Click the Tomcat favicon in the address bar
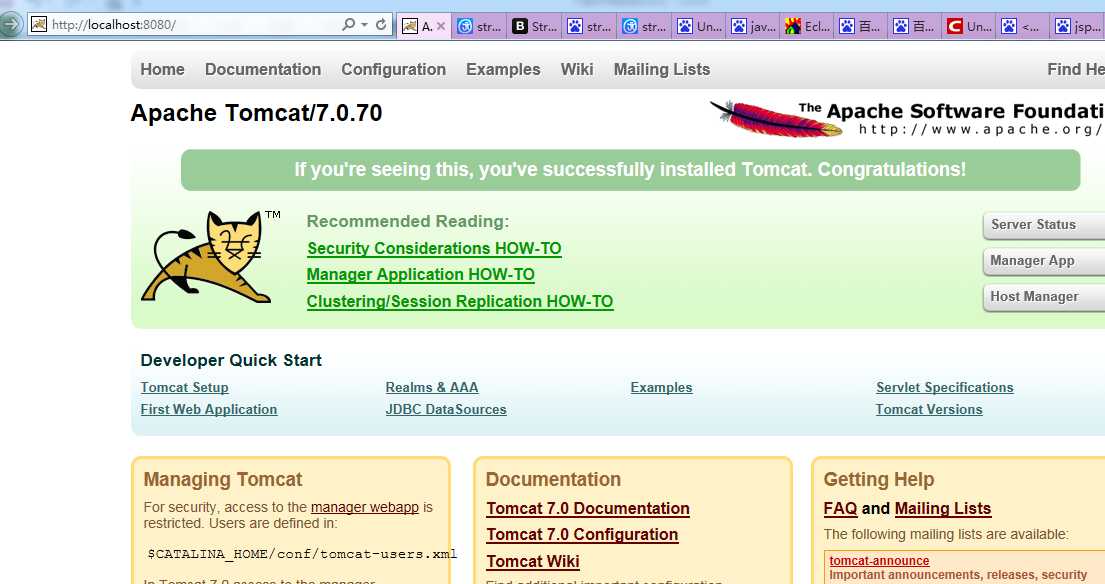 coord(39,25)
